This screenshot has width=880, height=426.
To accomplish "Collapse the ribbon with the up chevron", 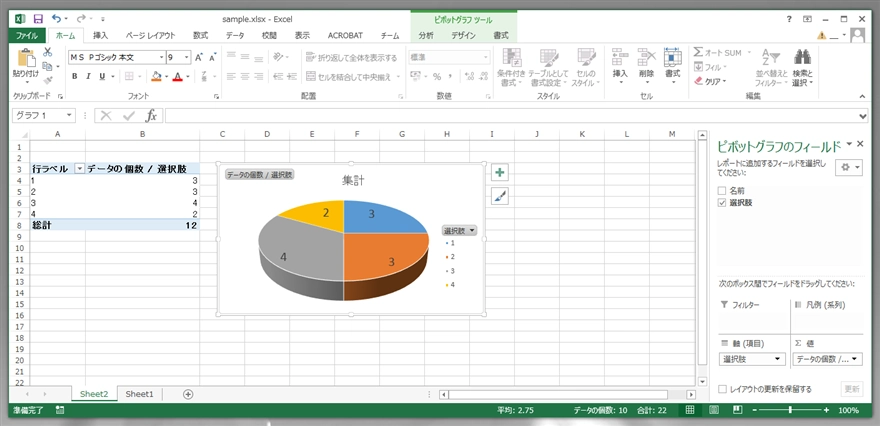I will point(863,97).
